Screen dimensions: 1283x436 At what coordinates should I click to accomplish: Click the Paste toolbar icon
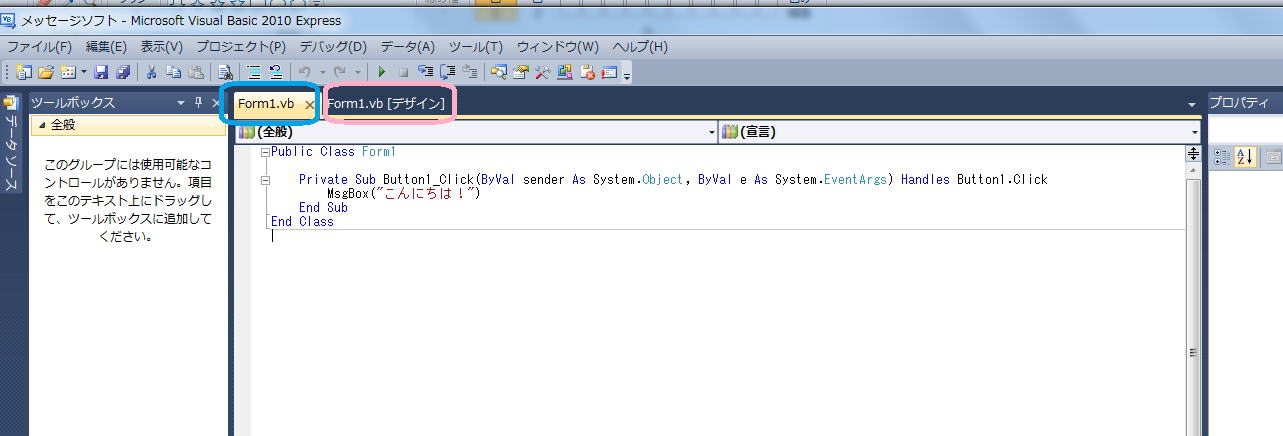click(x=196, y=72)
